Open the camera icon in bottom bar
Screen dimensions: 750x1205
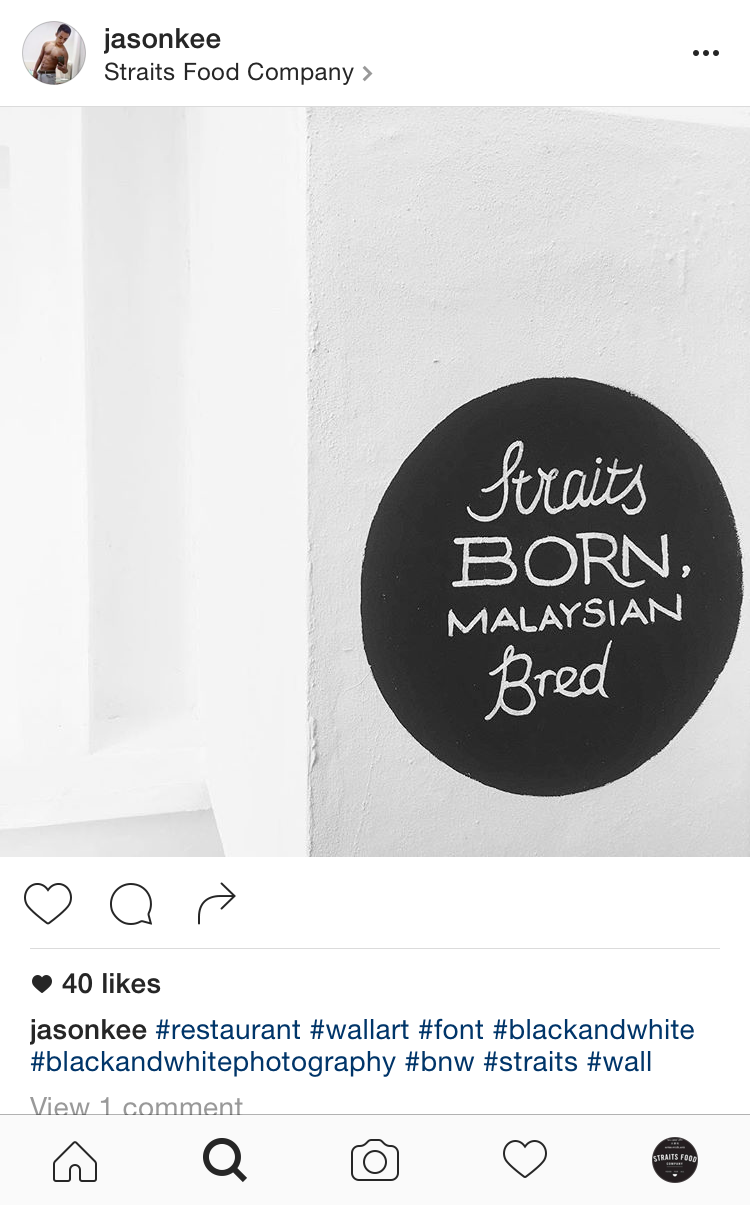pos(375,1161)
